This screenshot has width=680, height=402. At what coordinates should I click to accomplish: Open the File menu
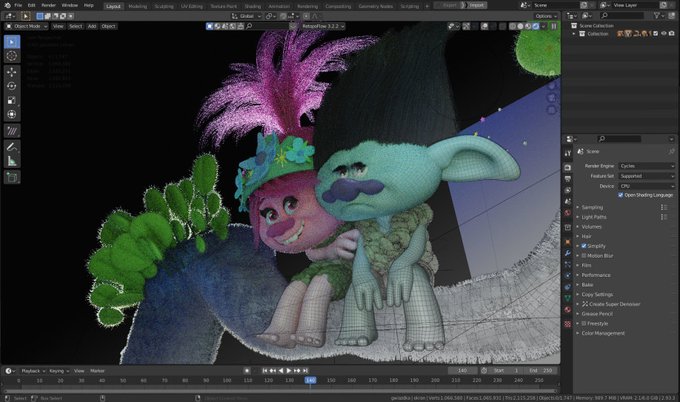pyautogui.click(x=18, y=5)
